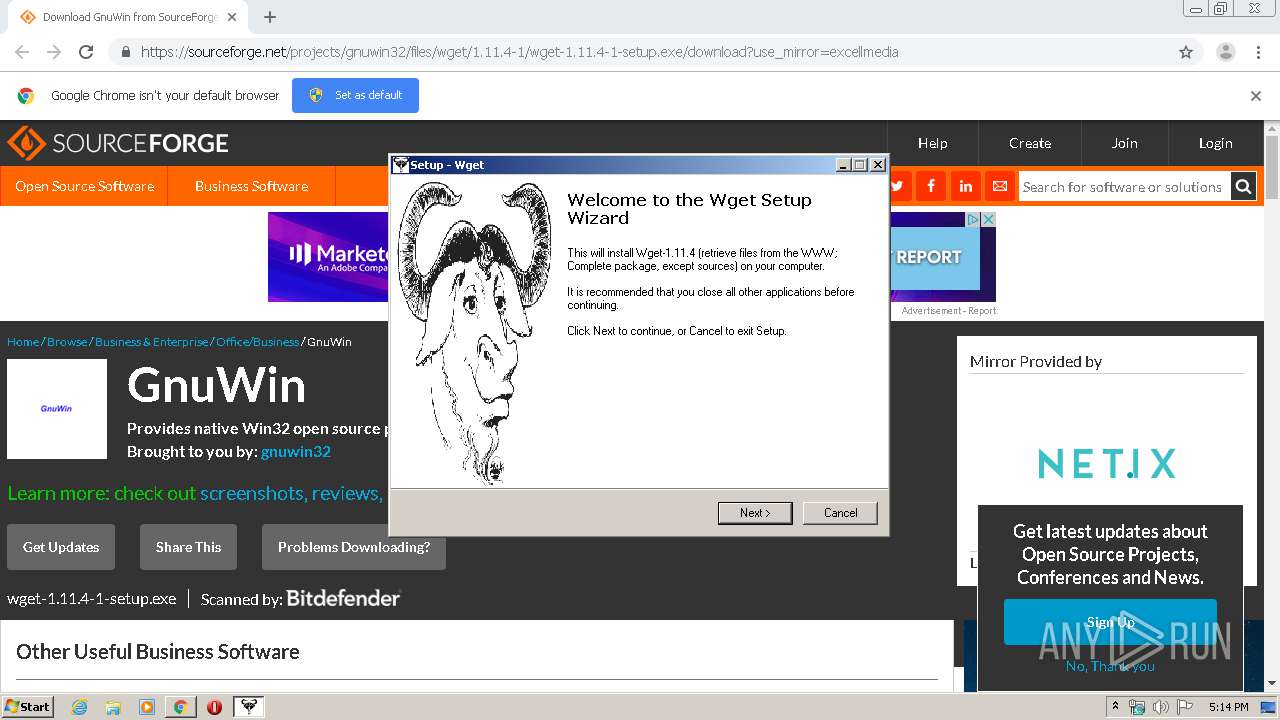Open the AdChoices triangle icon

click(973, 219)
